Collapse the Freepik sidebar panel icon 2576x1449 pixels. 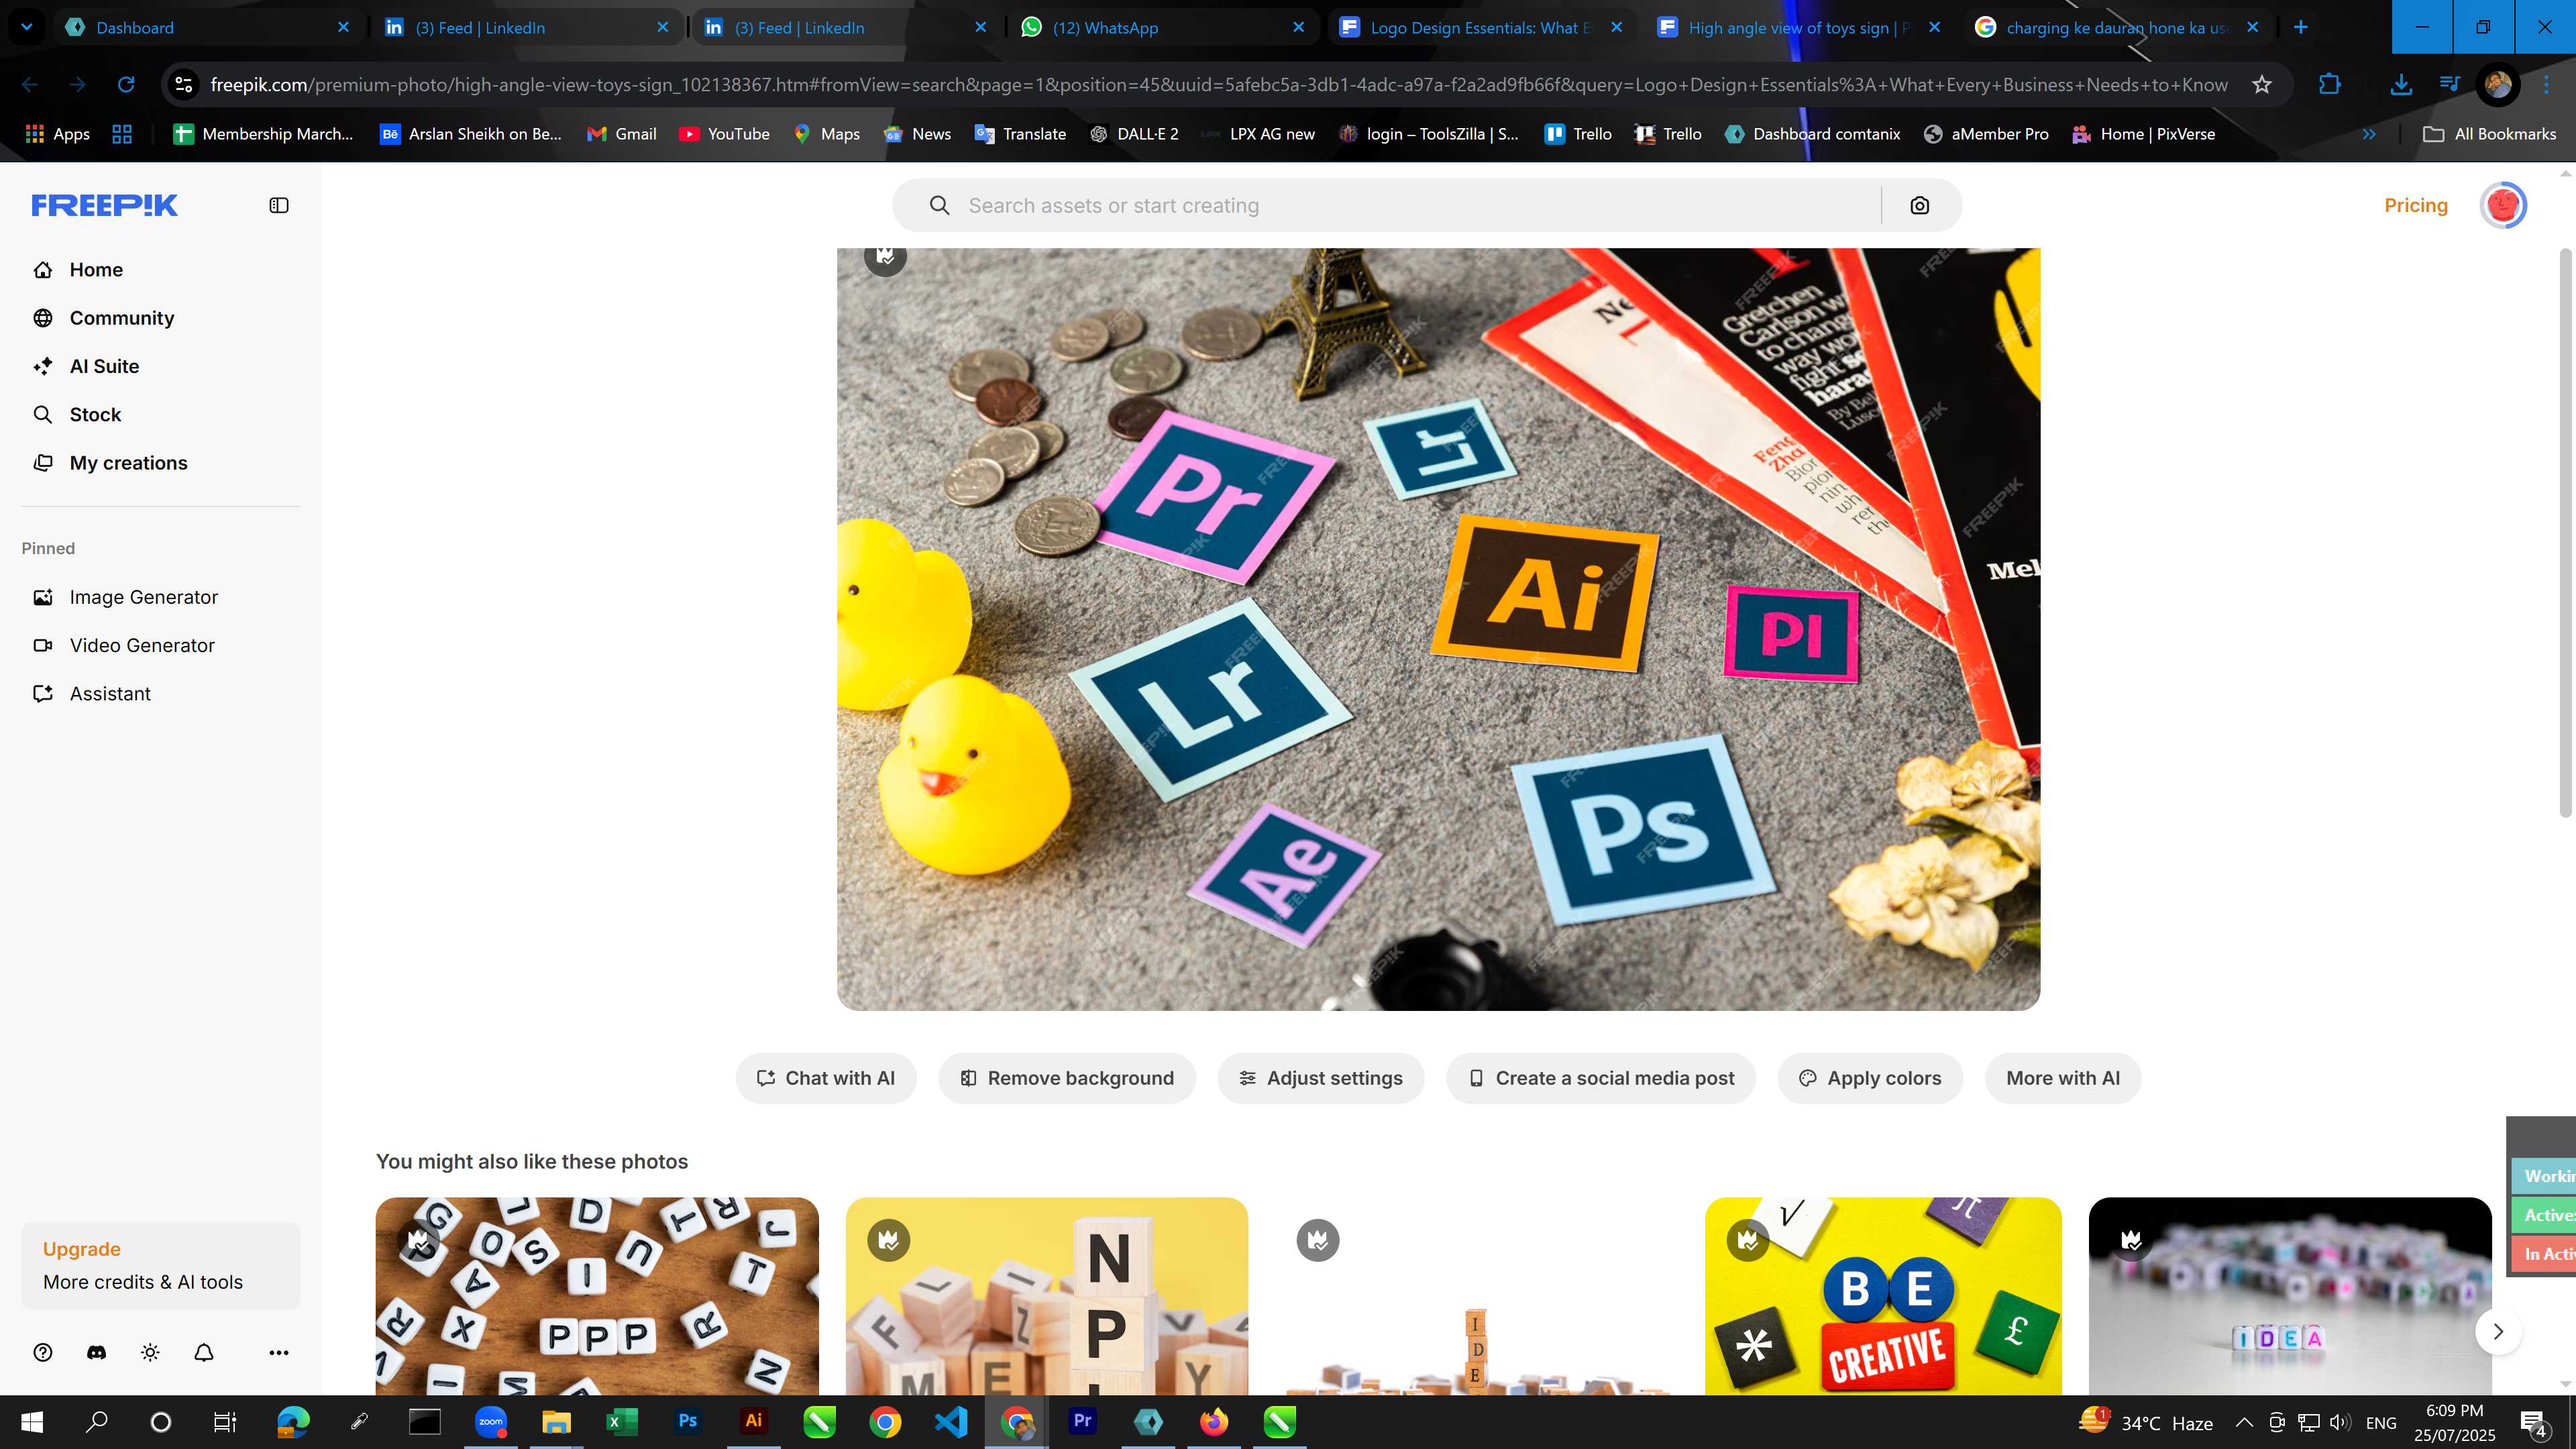tap(279, 205)
